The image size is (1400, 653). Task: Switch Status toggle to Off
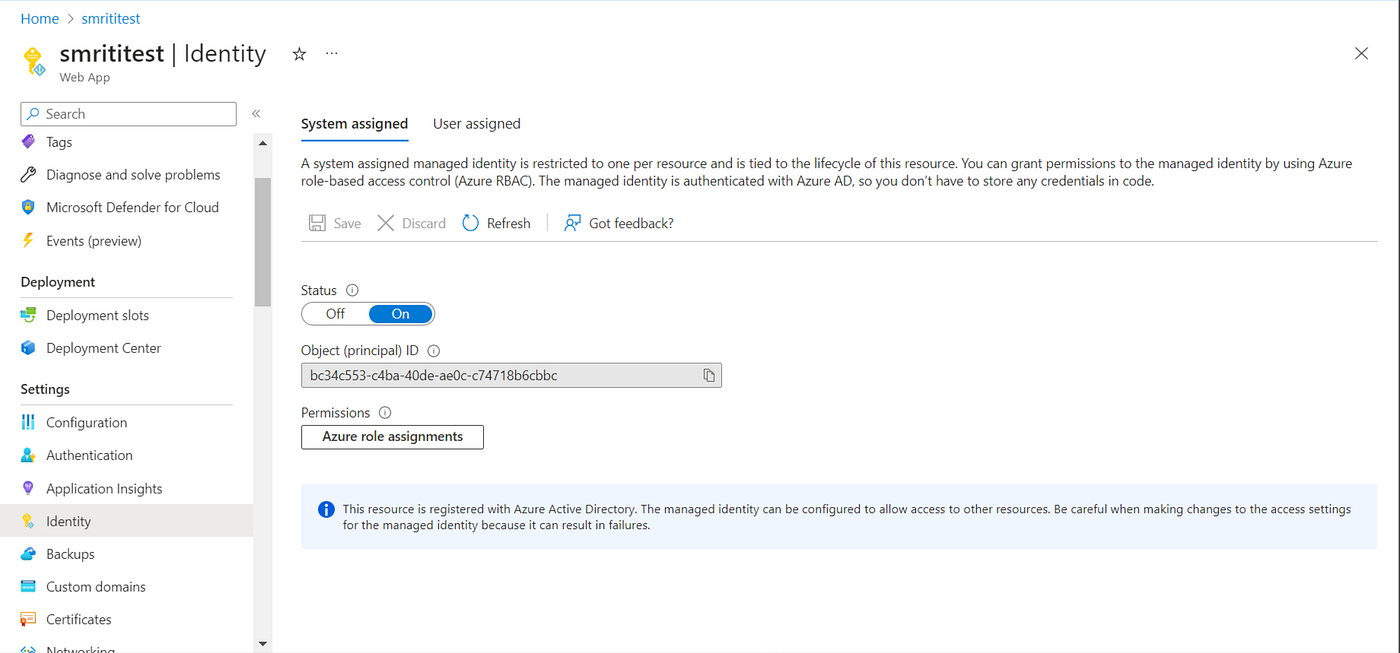pos(335,314)
